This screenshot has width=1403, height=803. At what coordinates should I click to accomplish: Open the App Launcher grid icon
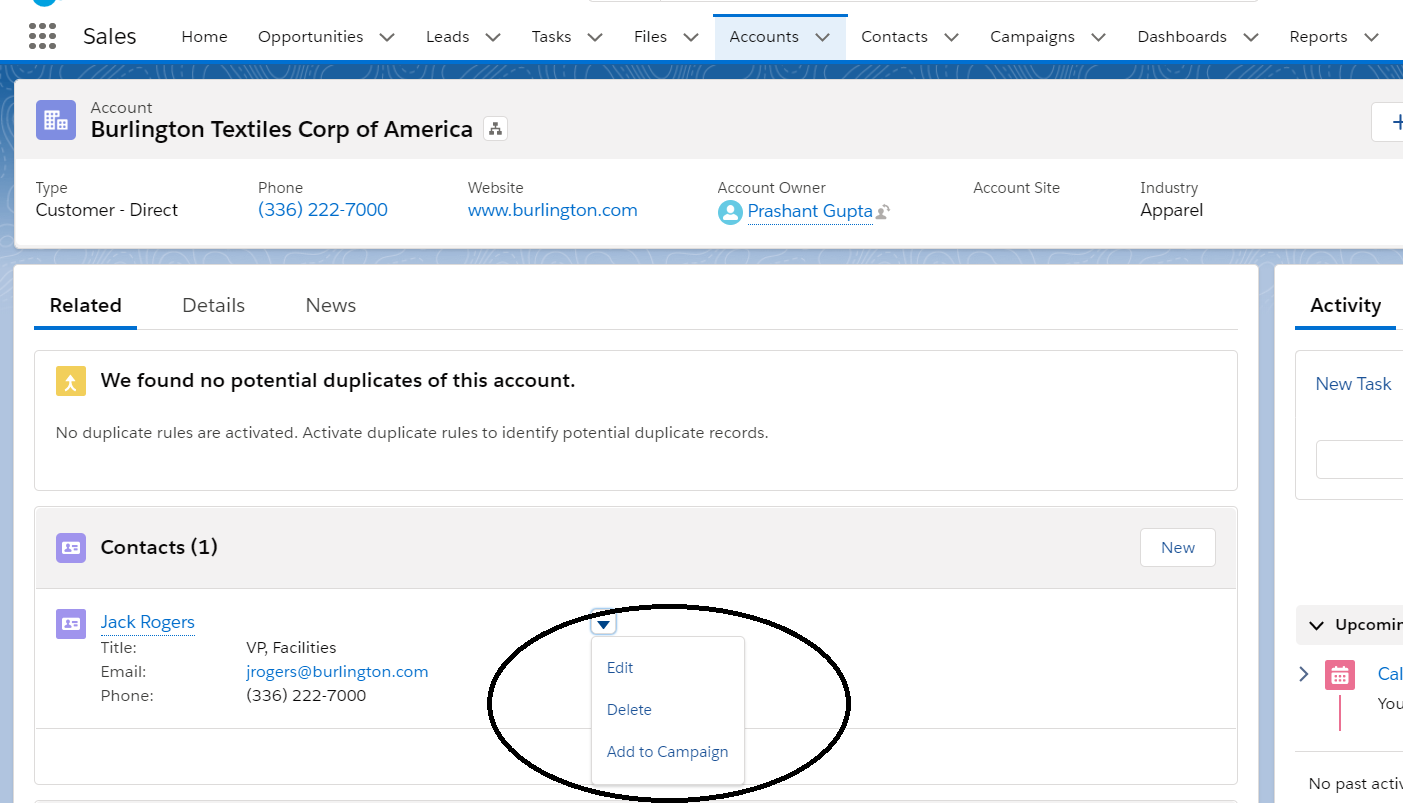coord(42,37)
